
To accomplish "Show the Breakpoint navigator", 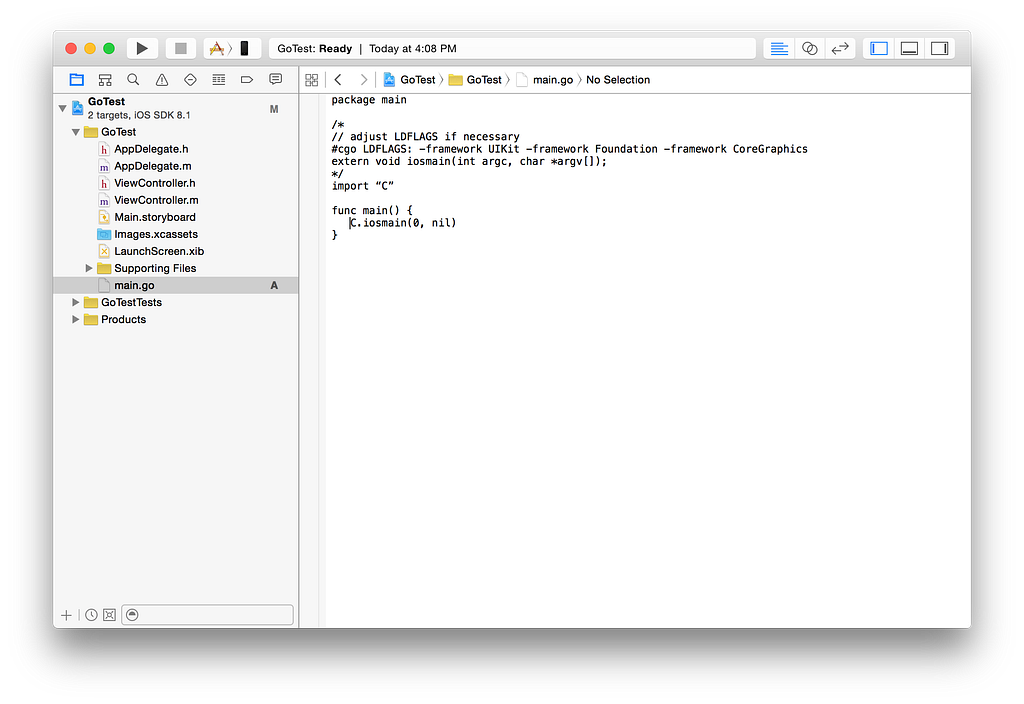I will tap(246, 79).
